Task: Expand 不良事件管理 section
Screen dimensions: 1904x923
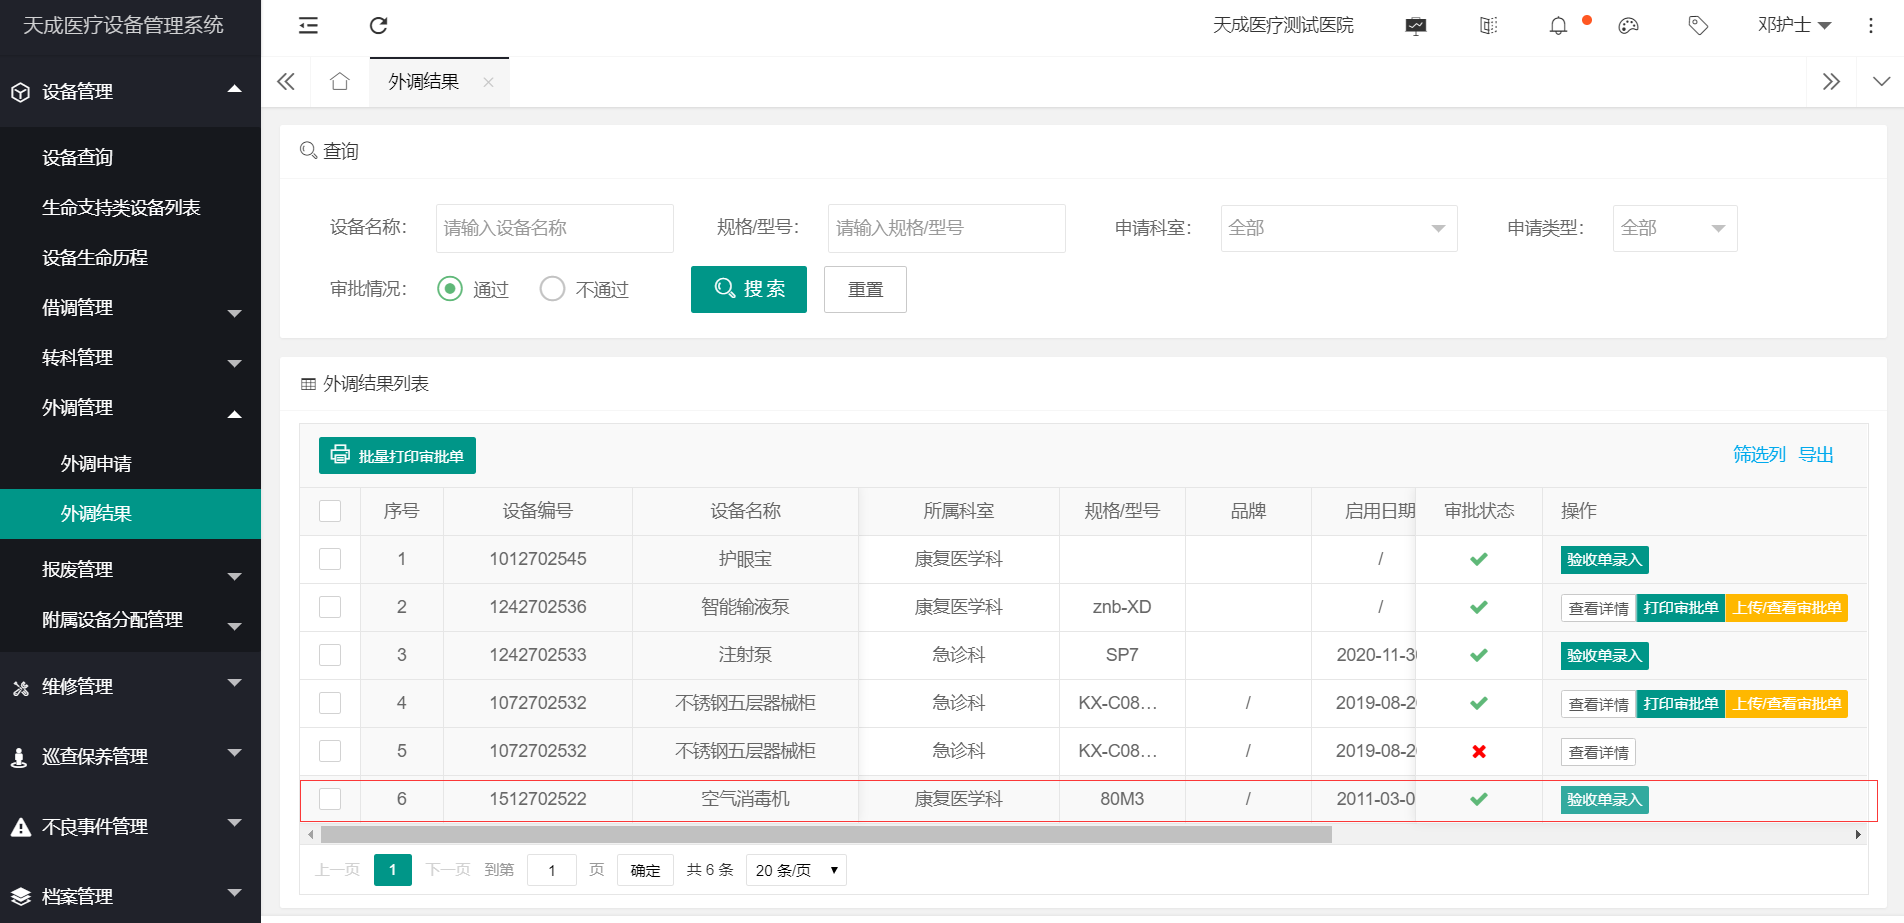Action: 130,827
